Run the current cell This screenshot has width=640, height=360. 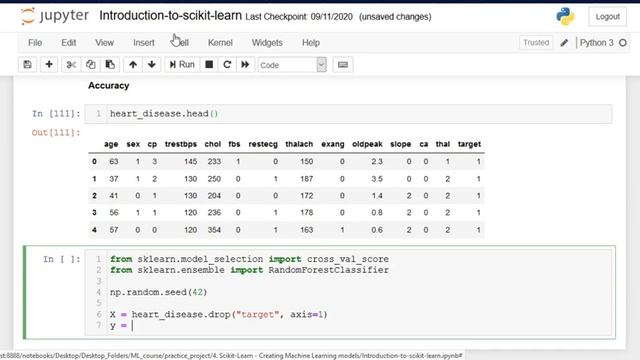pos(182,64)
